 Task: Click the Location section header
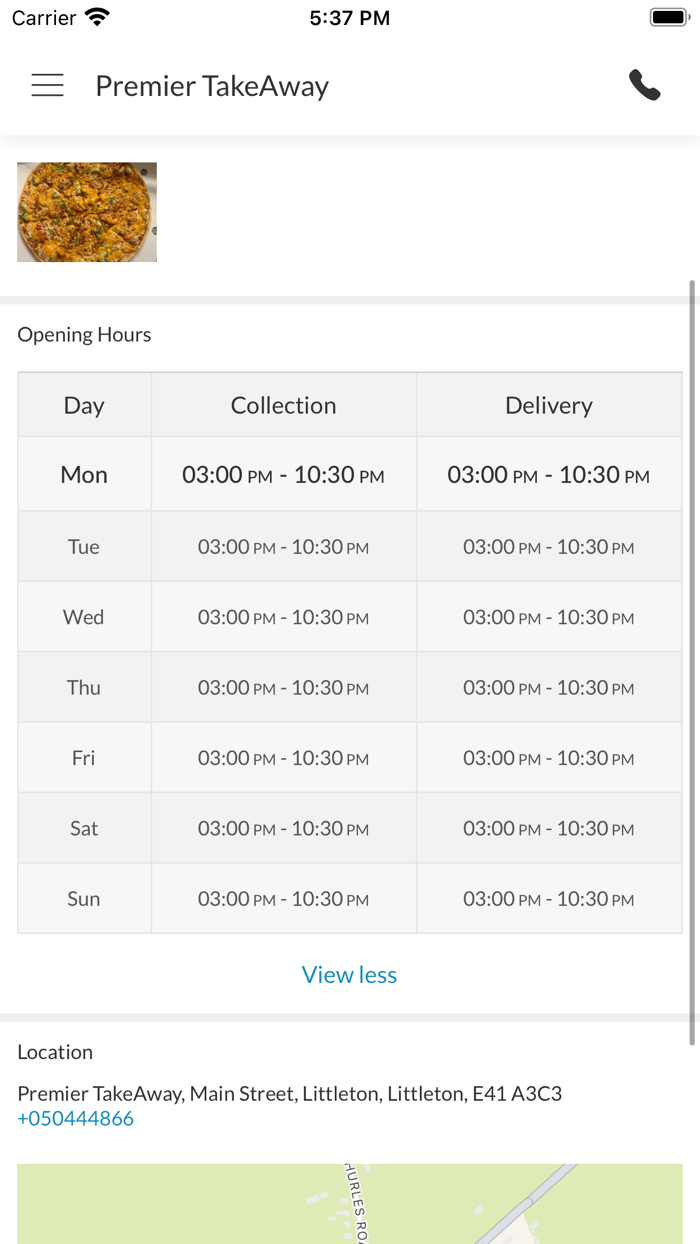(x=55, y=1052)
